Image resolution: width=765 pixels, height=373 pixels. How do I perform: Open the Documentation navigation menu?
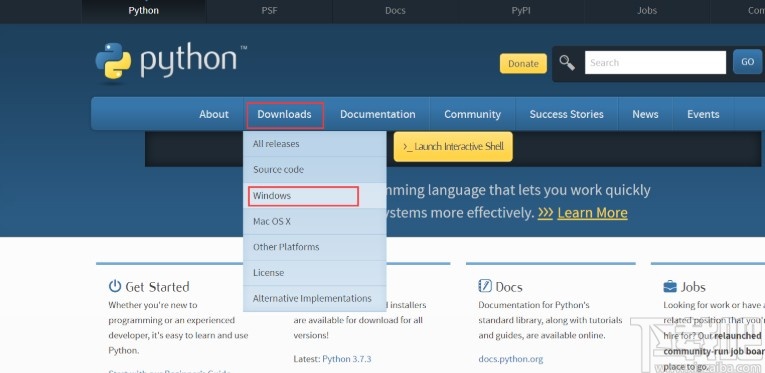[x=378, y=115]
